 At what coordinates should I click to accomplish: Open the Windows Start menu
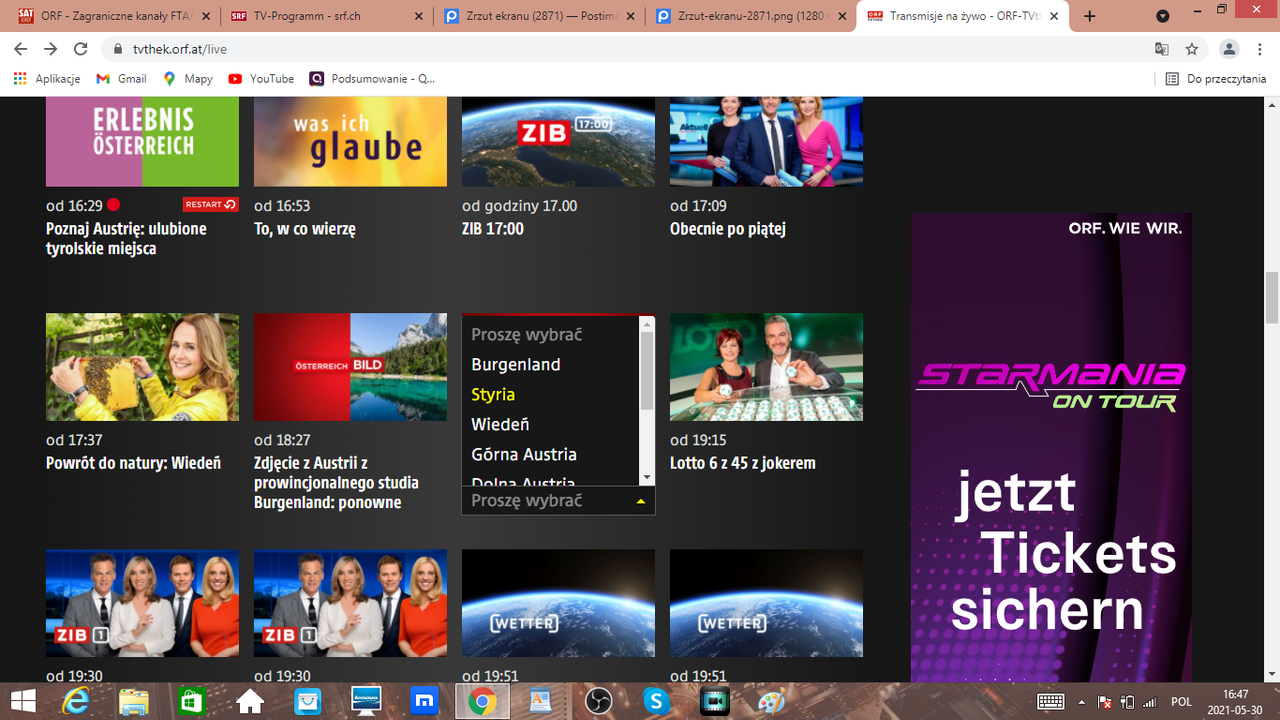pyautogui.click(x=22, y=701)
